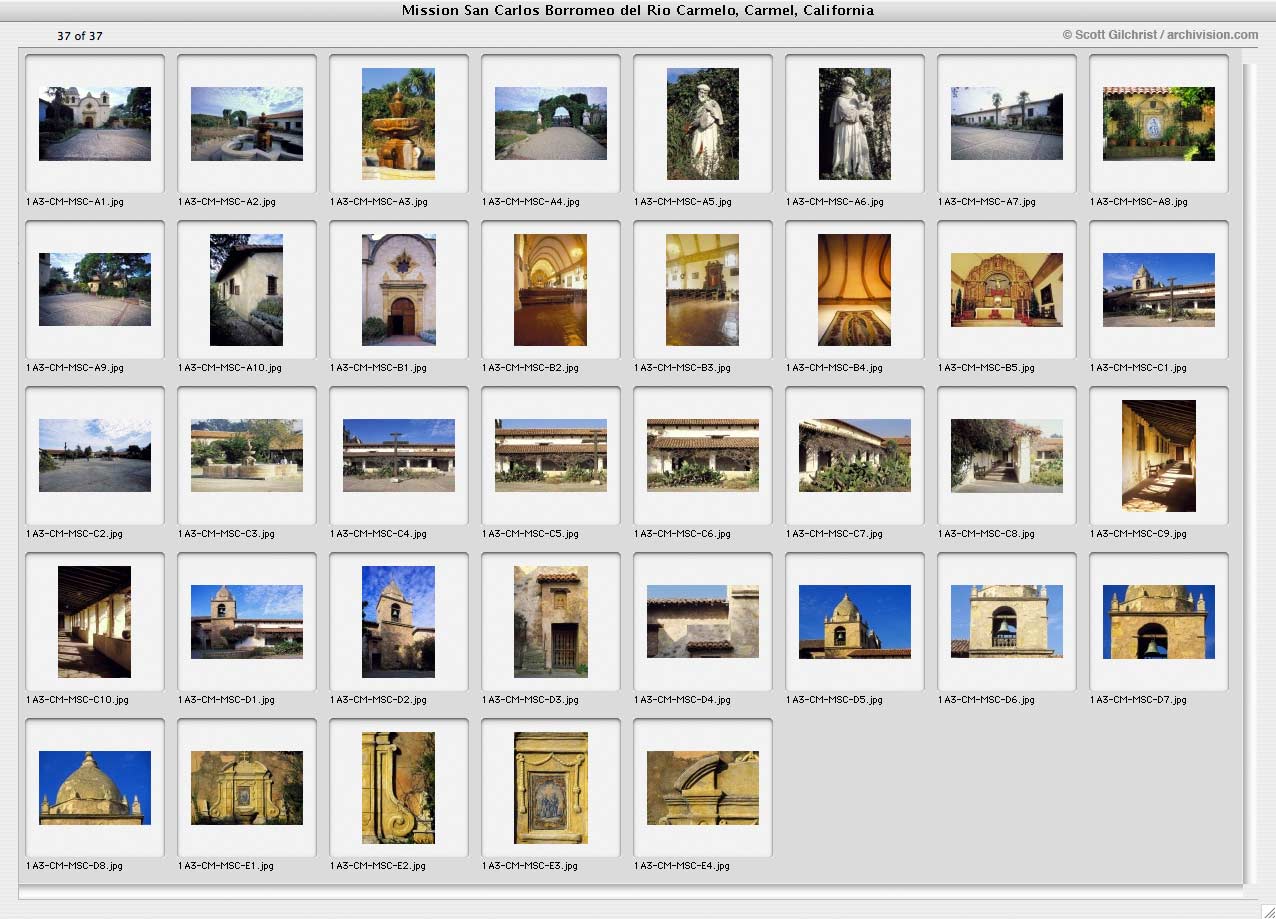Click the filename label 1A3-CM-MSC-C9.jpg
Image resolution: width=1276 pixels, height=919 pixels.
[x=1139, y=534]
